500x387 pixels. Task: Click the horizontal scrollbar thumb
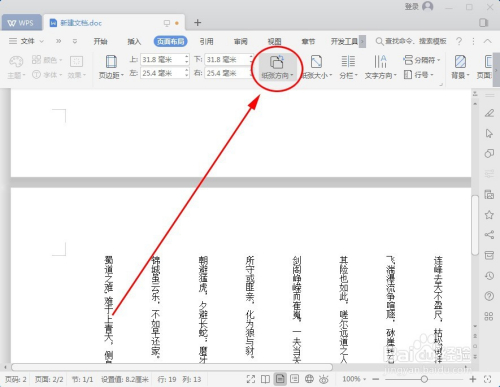pyautogui.click(x=172, y=367)
